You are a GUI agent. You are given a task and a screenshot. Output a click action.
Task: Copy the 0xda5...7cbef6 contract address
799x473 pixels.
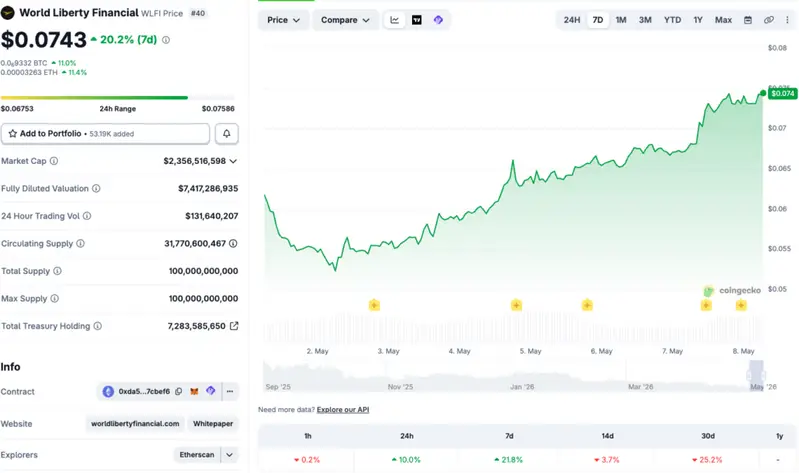178,391
